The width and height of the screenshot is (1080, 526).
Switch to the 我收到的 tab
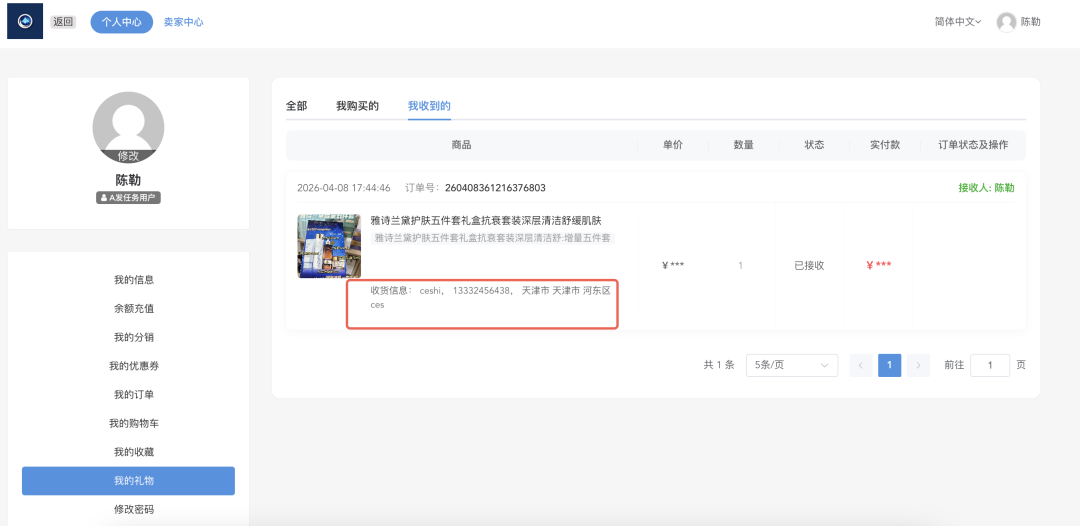tap(429, 106)
